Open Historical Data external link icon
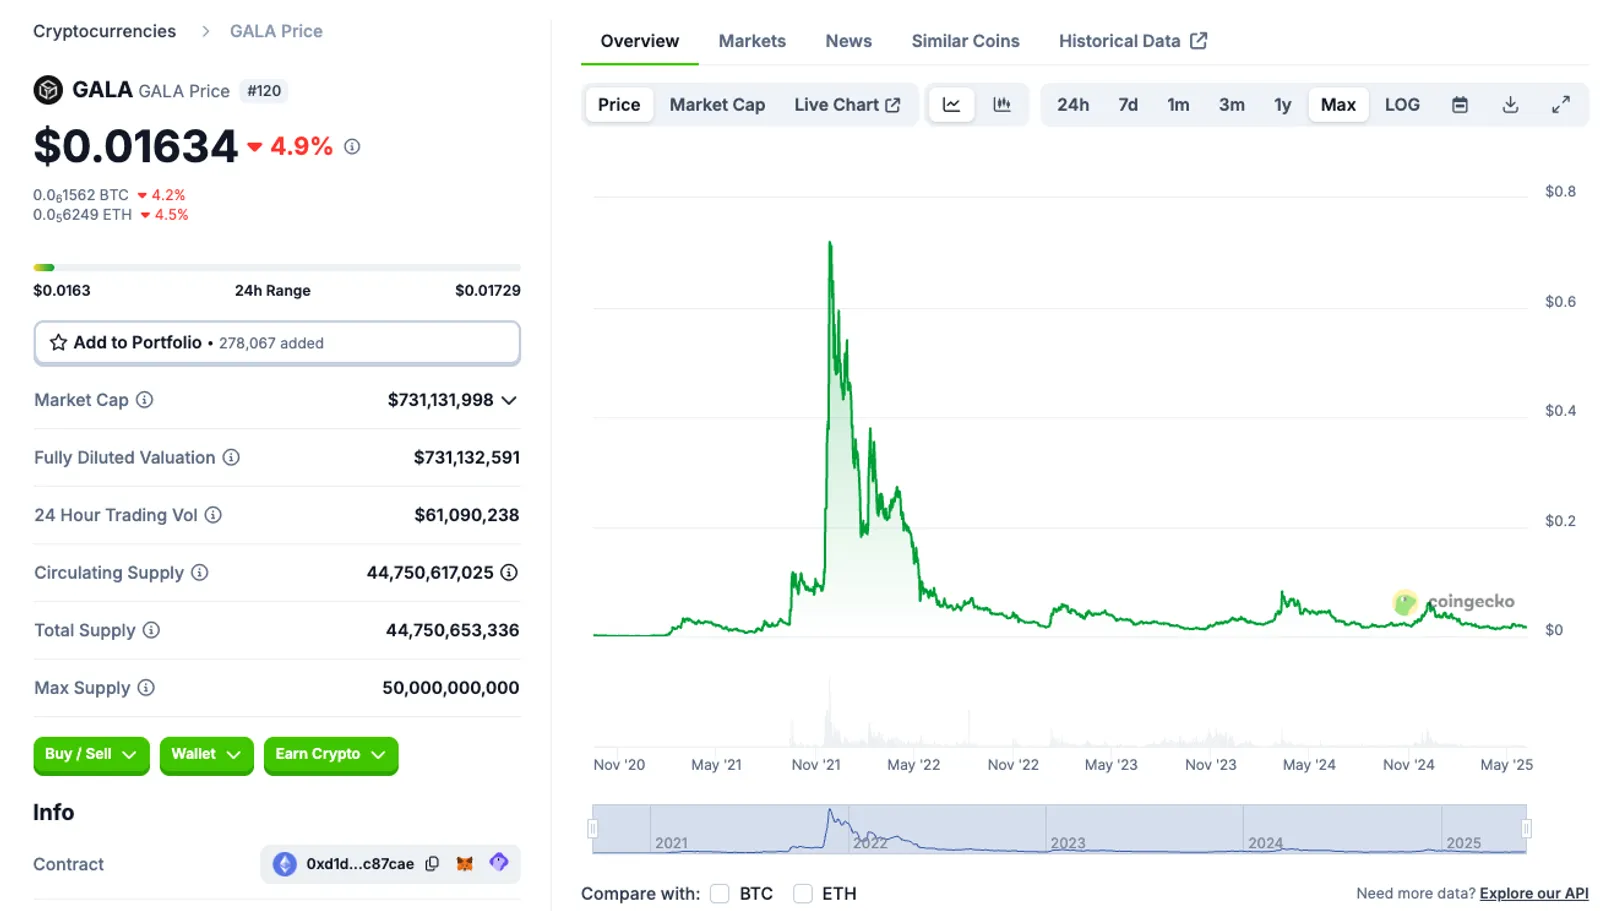 point(1198,41)
